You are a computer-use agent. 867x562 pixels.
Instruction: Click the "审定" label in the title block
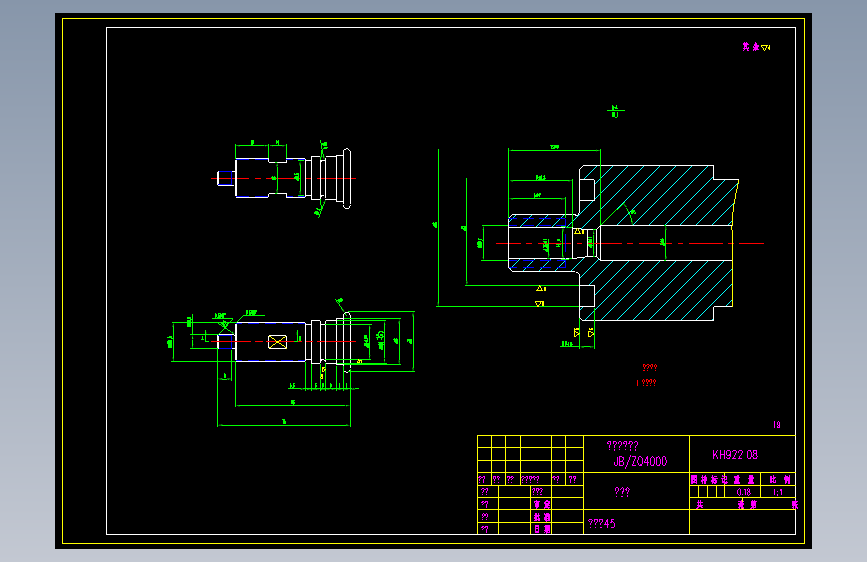pyautogui.click(x=542, y=504)
